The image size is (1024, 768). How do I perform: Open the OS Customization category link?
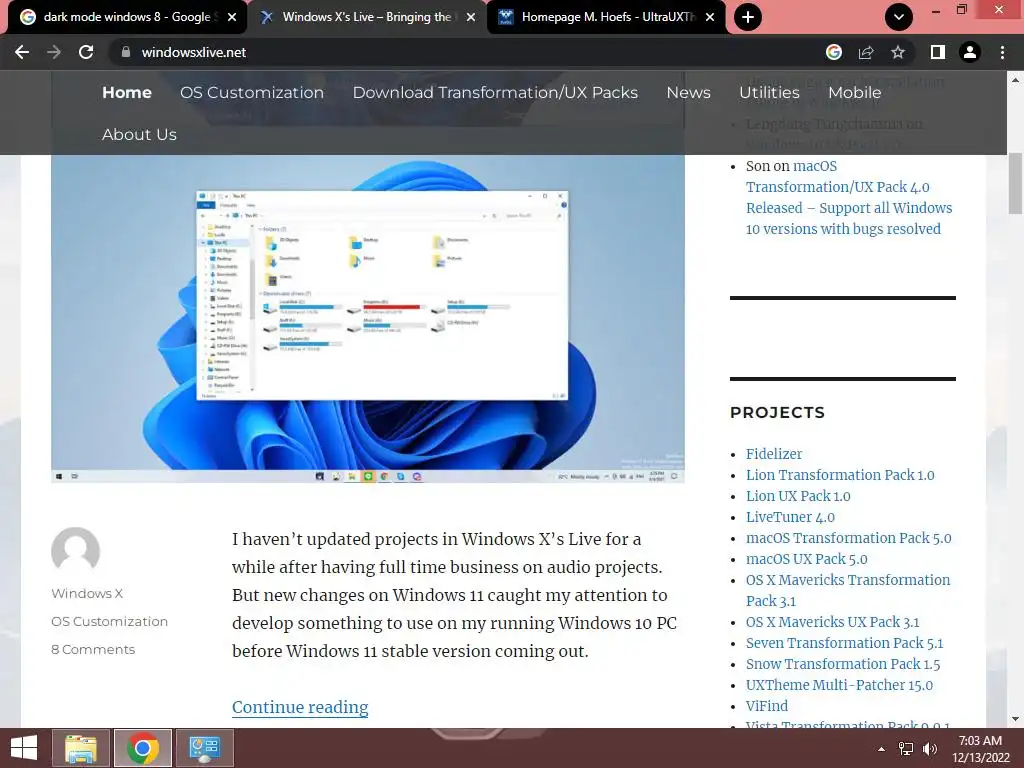click(x=110, y=622)
